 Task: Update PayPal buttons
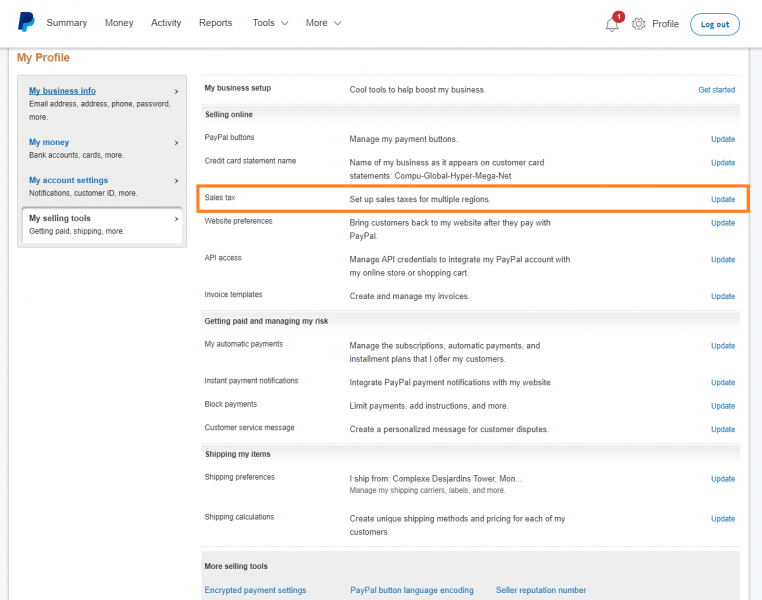[723, 139]
